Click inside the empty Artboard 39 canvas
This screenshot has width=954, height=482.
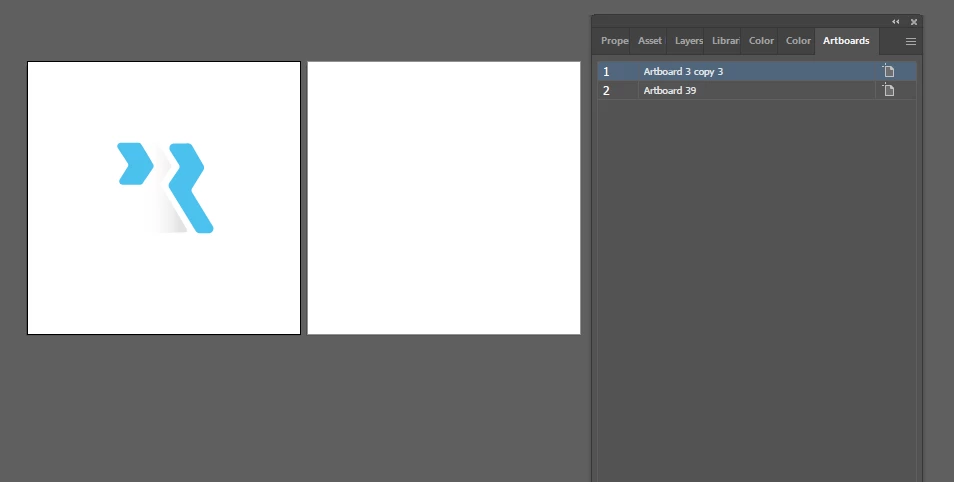pos(444,198)
